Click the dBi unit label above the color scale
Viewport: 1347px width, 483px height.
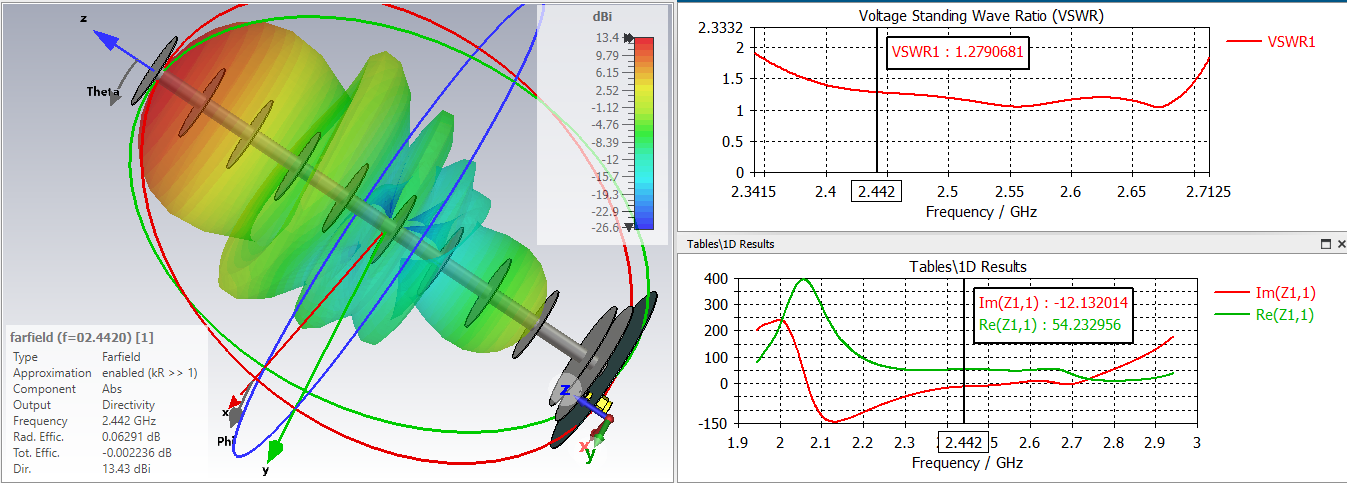(602, 16)
